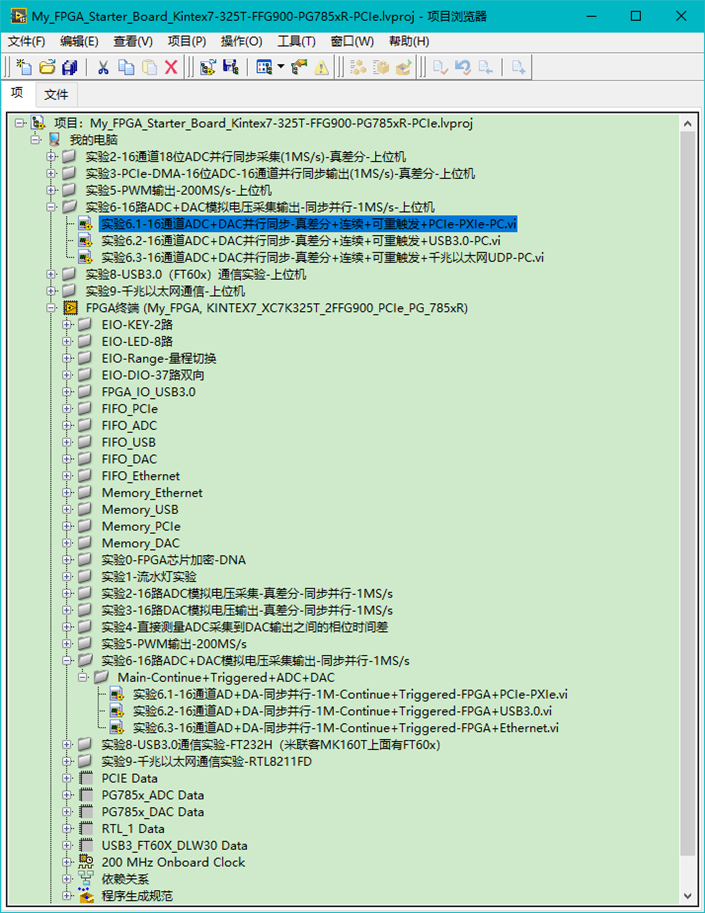Click the 依赖关系 dependencies icon

coord(86,879)
